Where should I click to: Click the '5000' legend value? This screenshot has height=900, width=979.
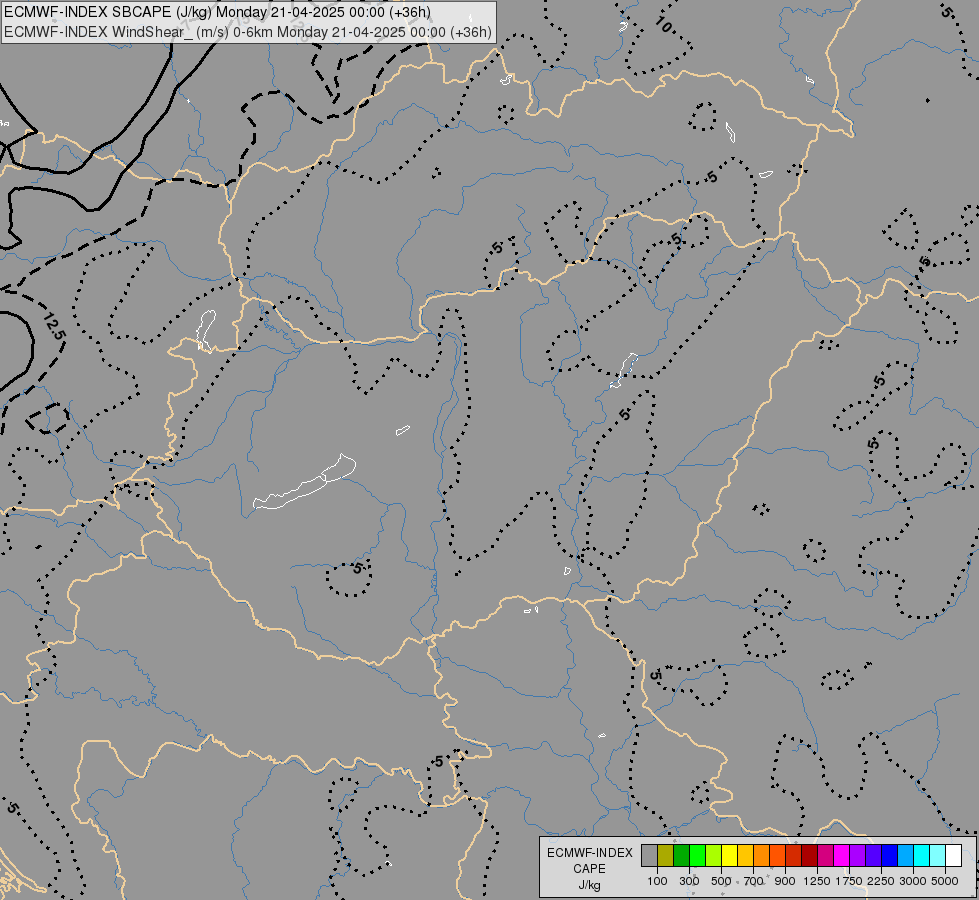coord(945,881)
